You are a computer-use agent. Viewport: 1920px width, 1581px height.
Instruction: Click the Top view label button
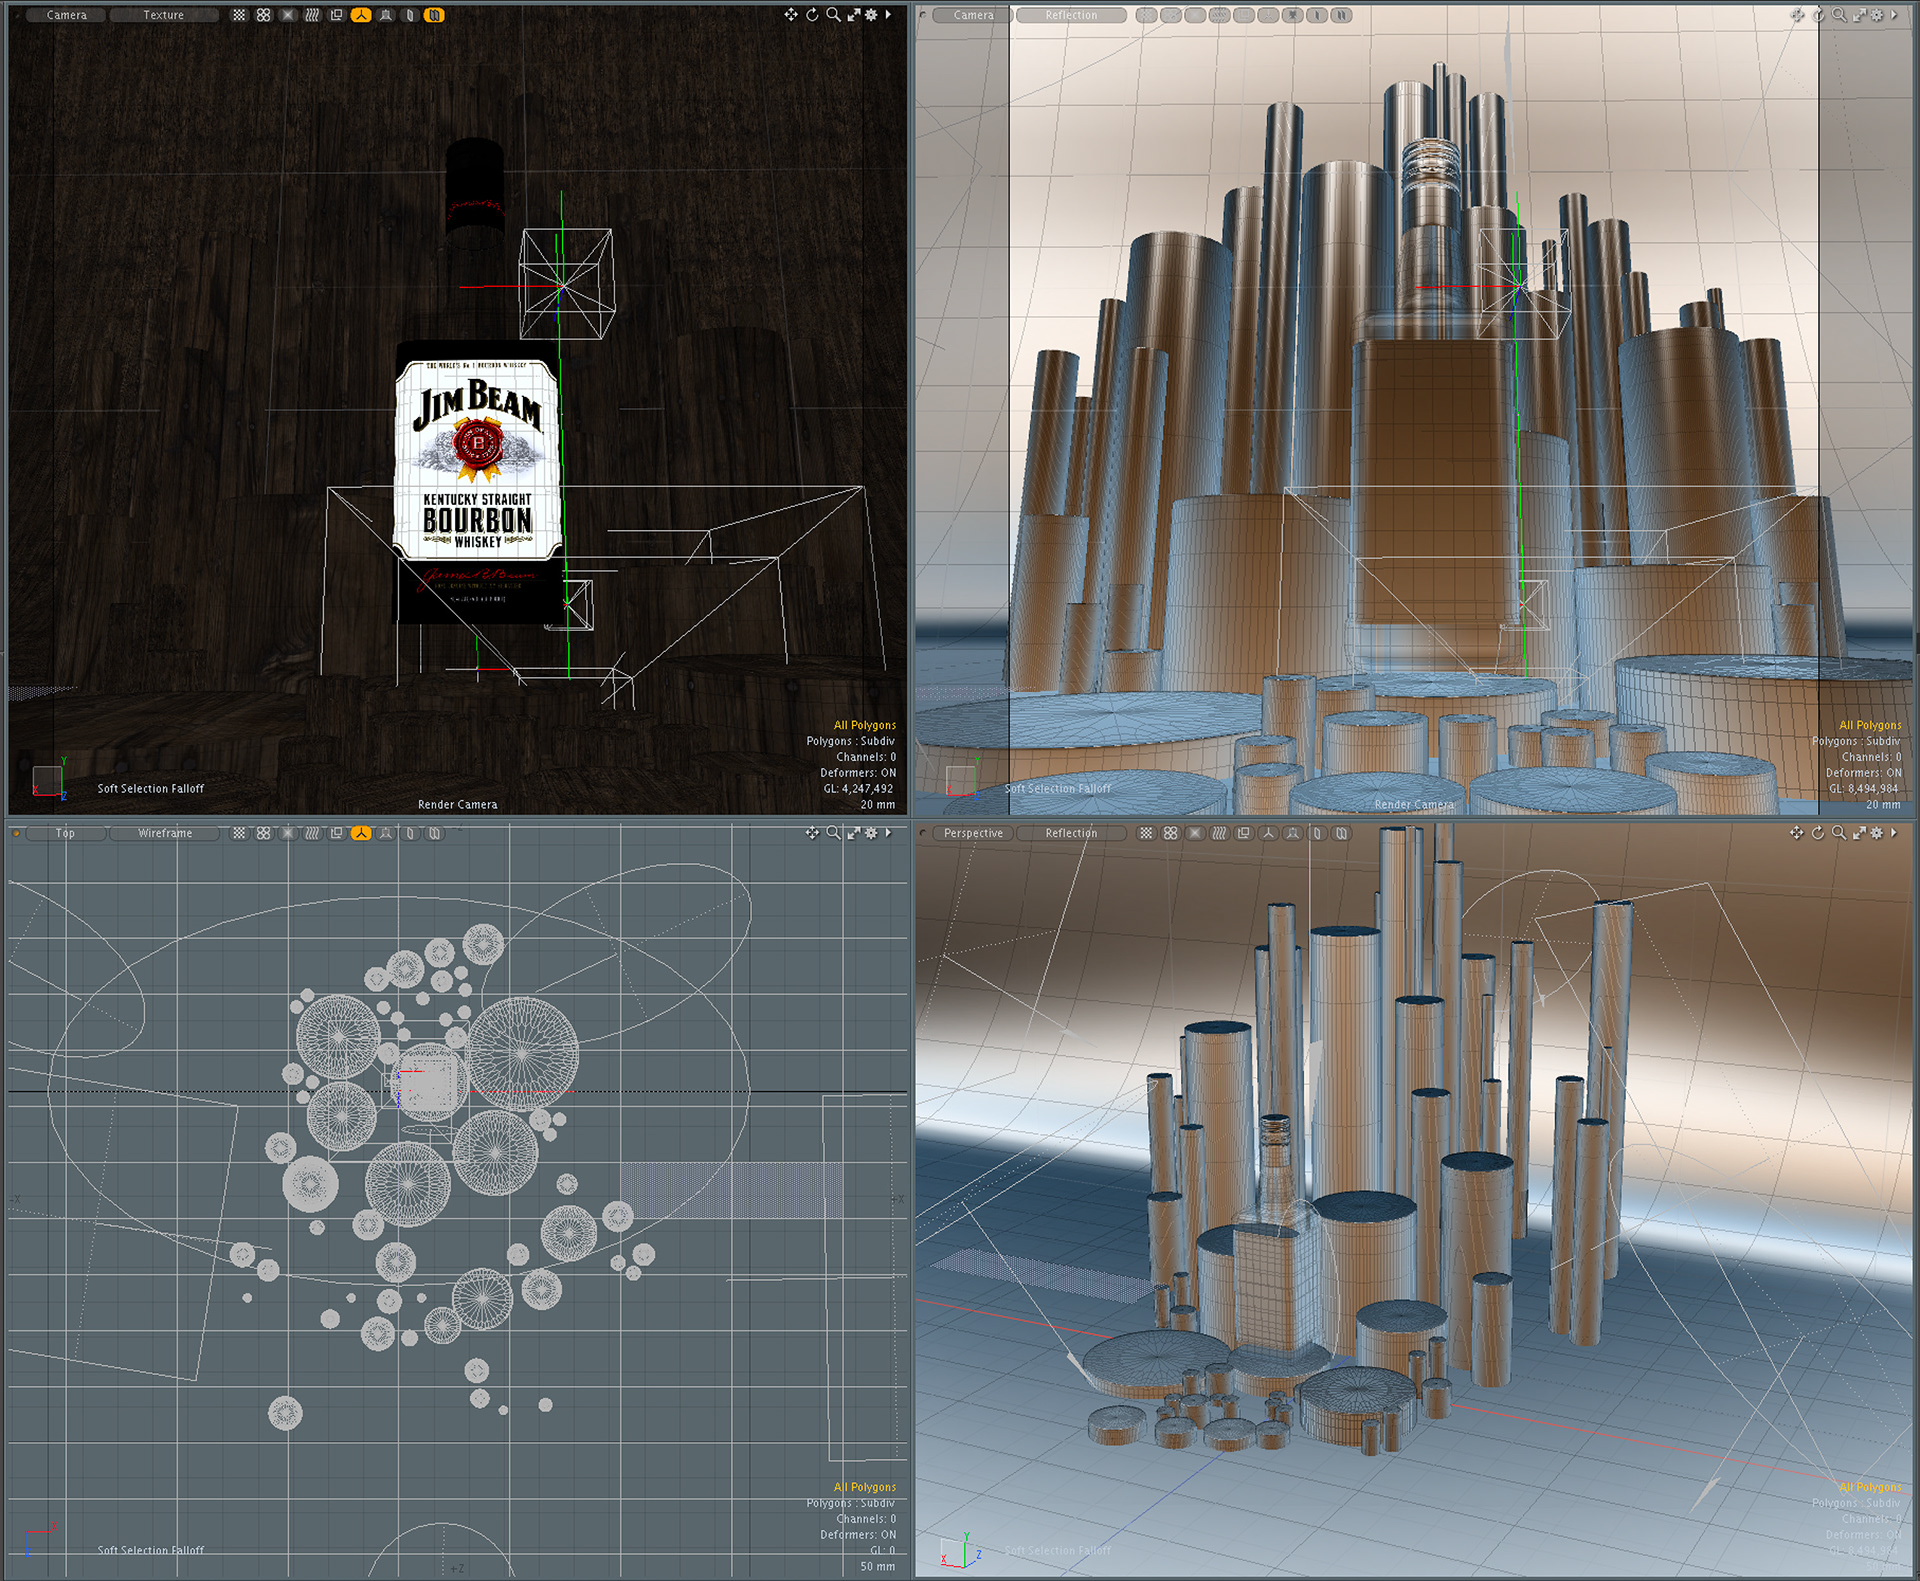pos(65,833)
